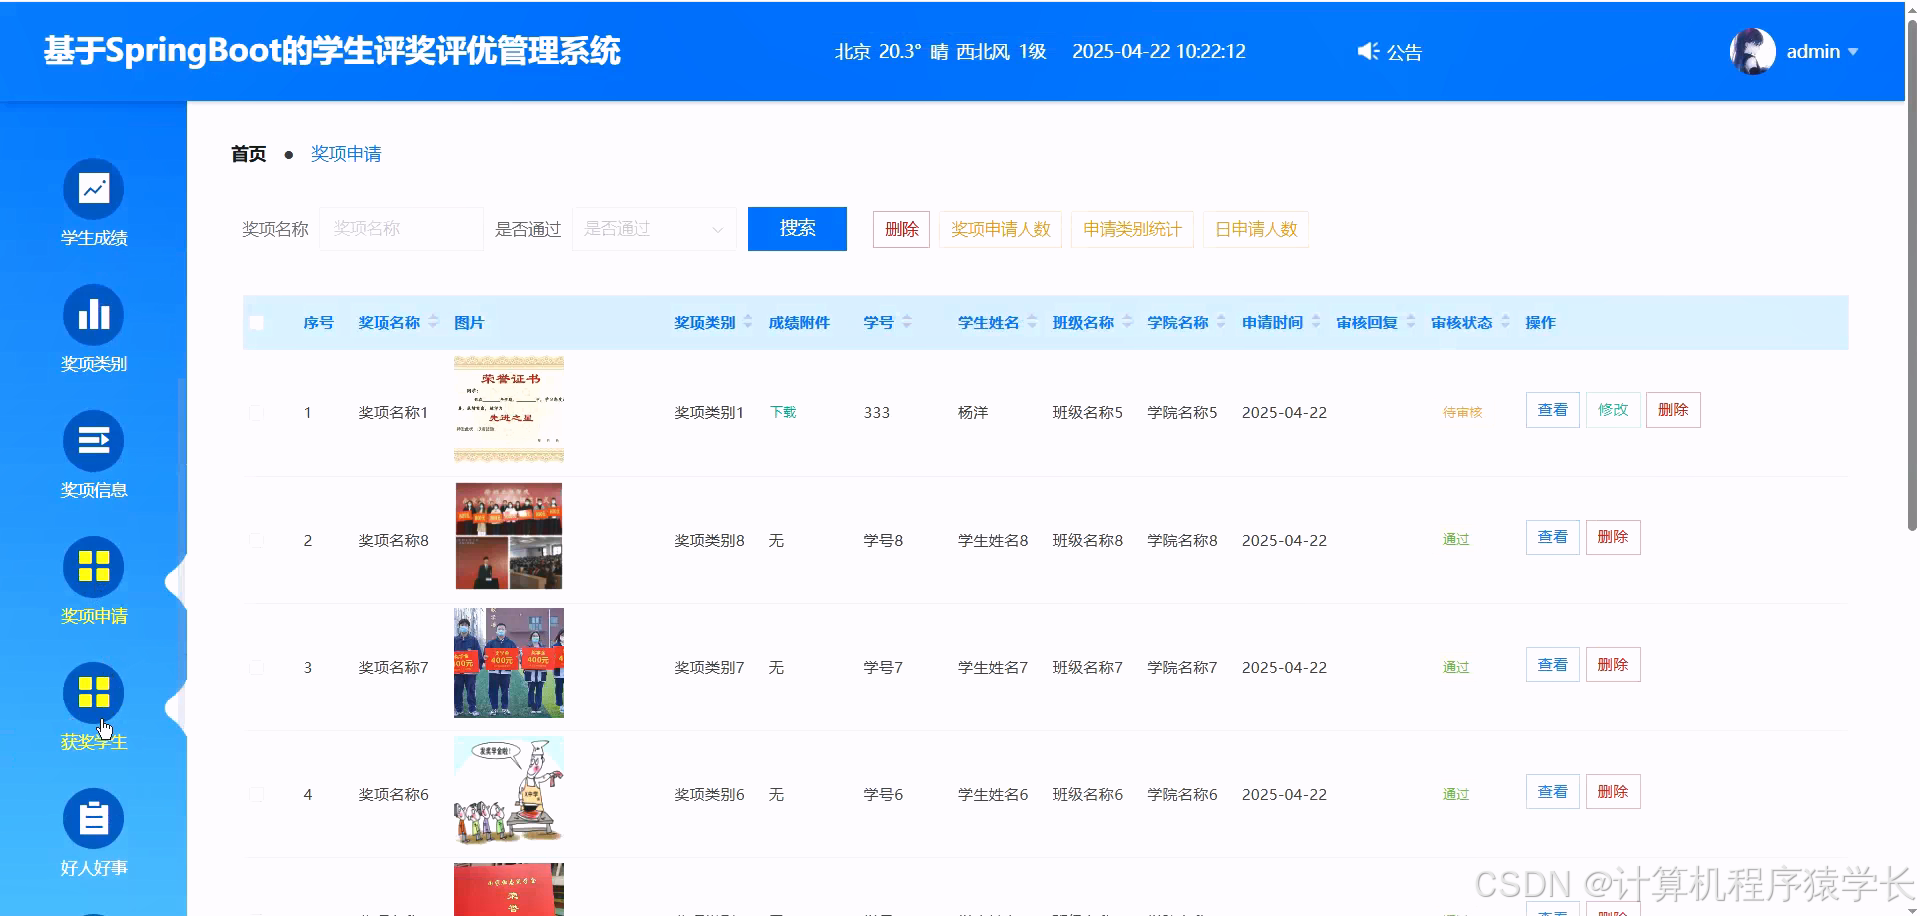
Task: Click the toolbar 删除 button
Action: click(901, 229)
